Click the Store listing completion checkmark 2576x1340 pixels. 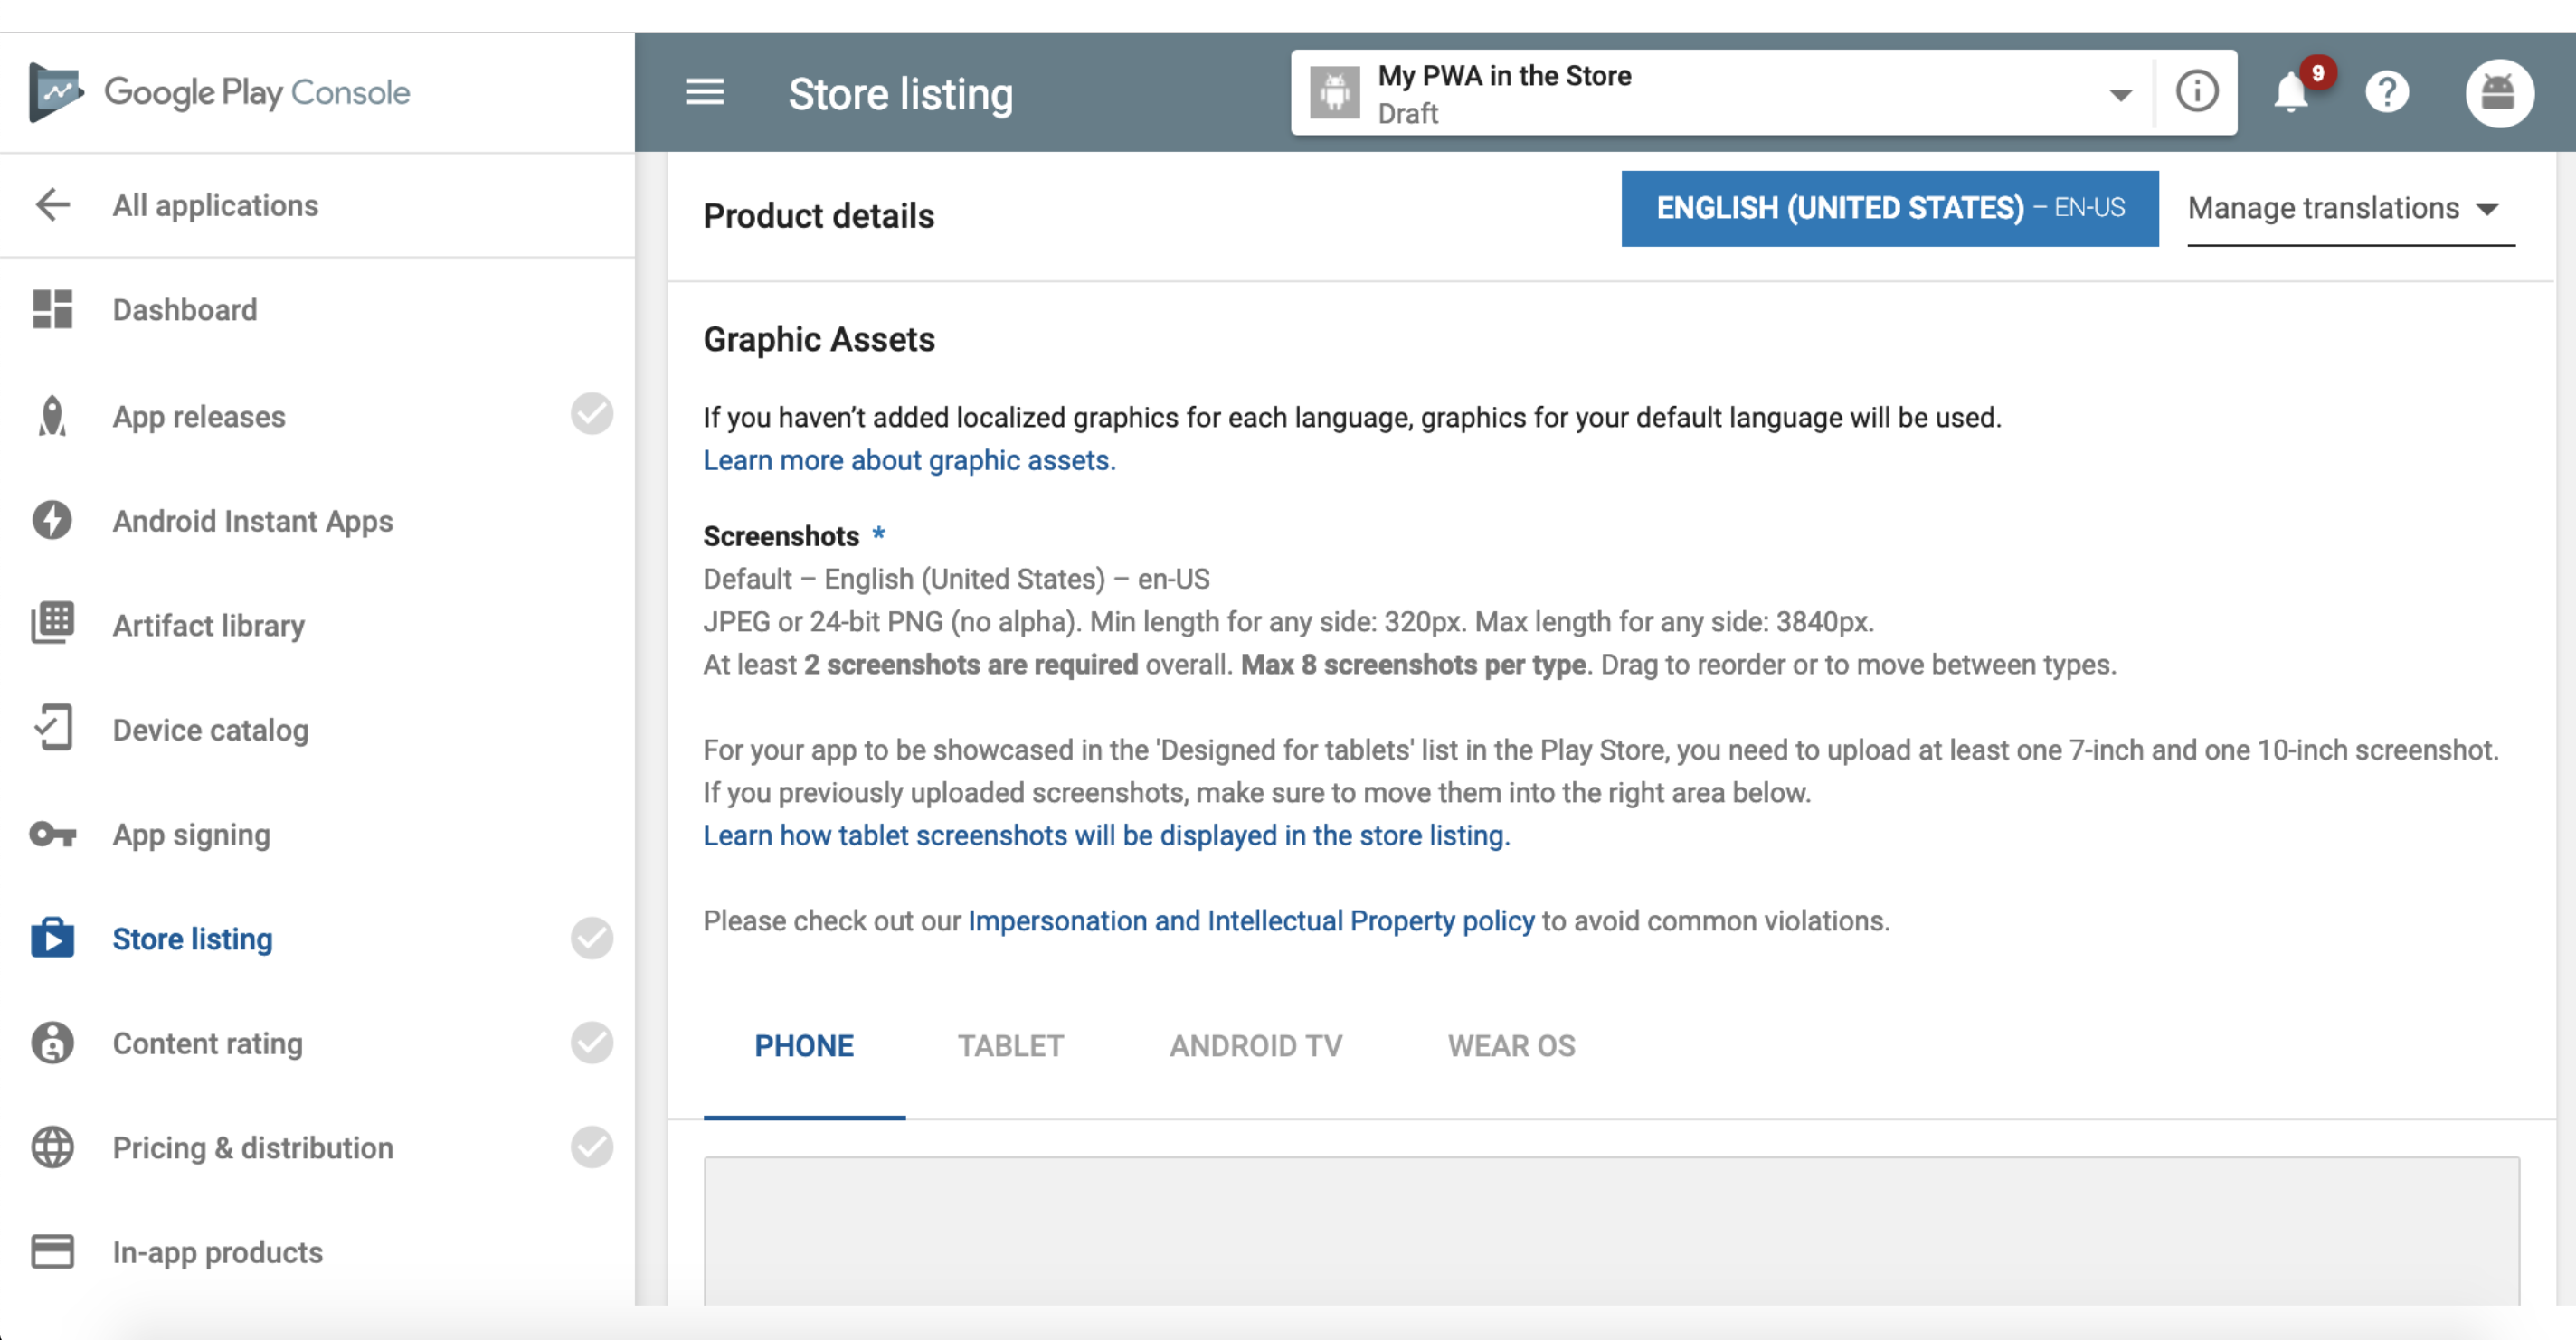591,938
